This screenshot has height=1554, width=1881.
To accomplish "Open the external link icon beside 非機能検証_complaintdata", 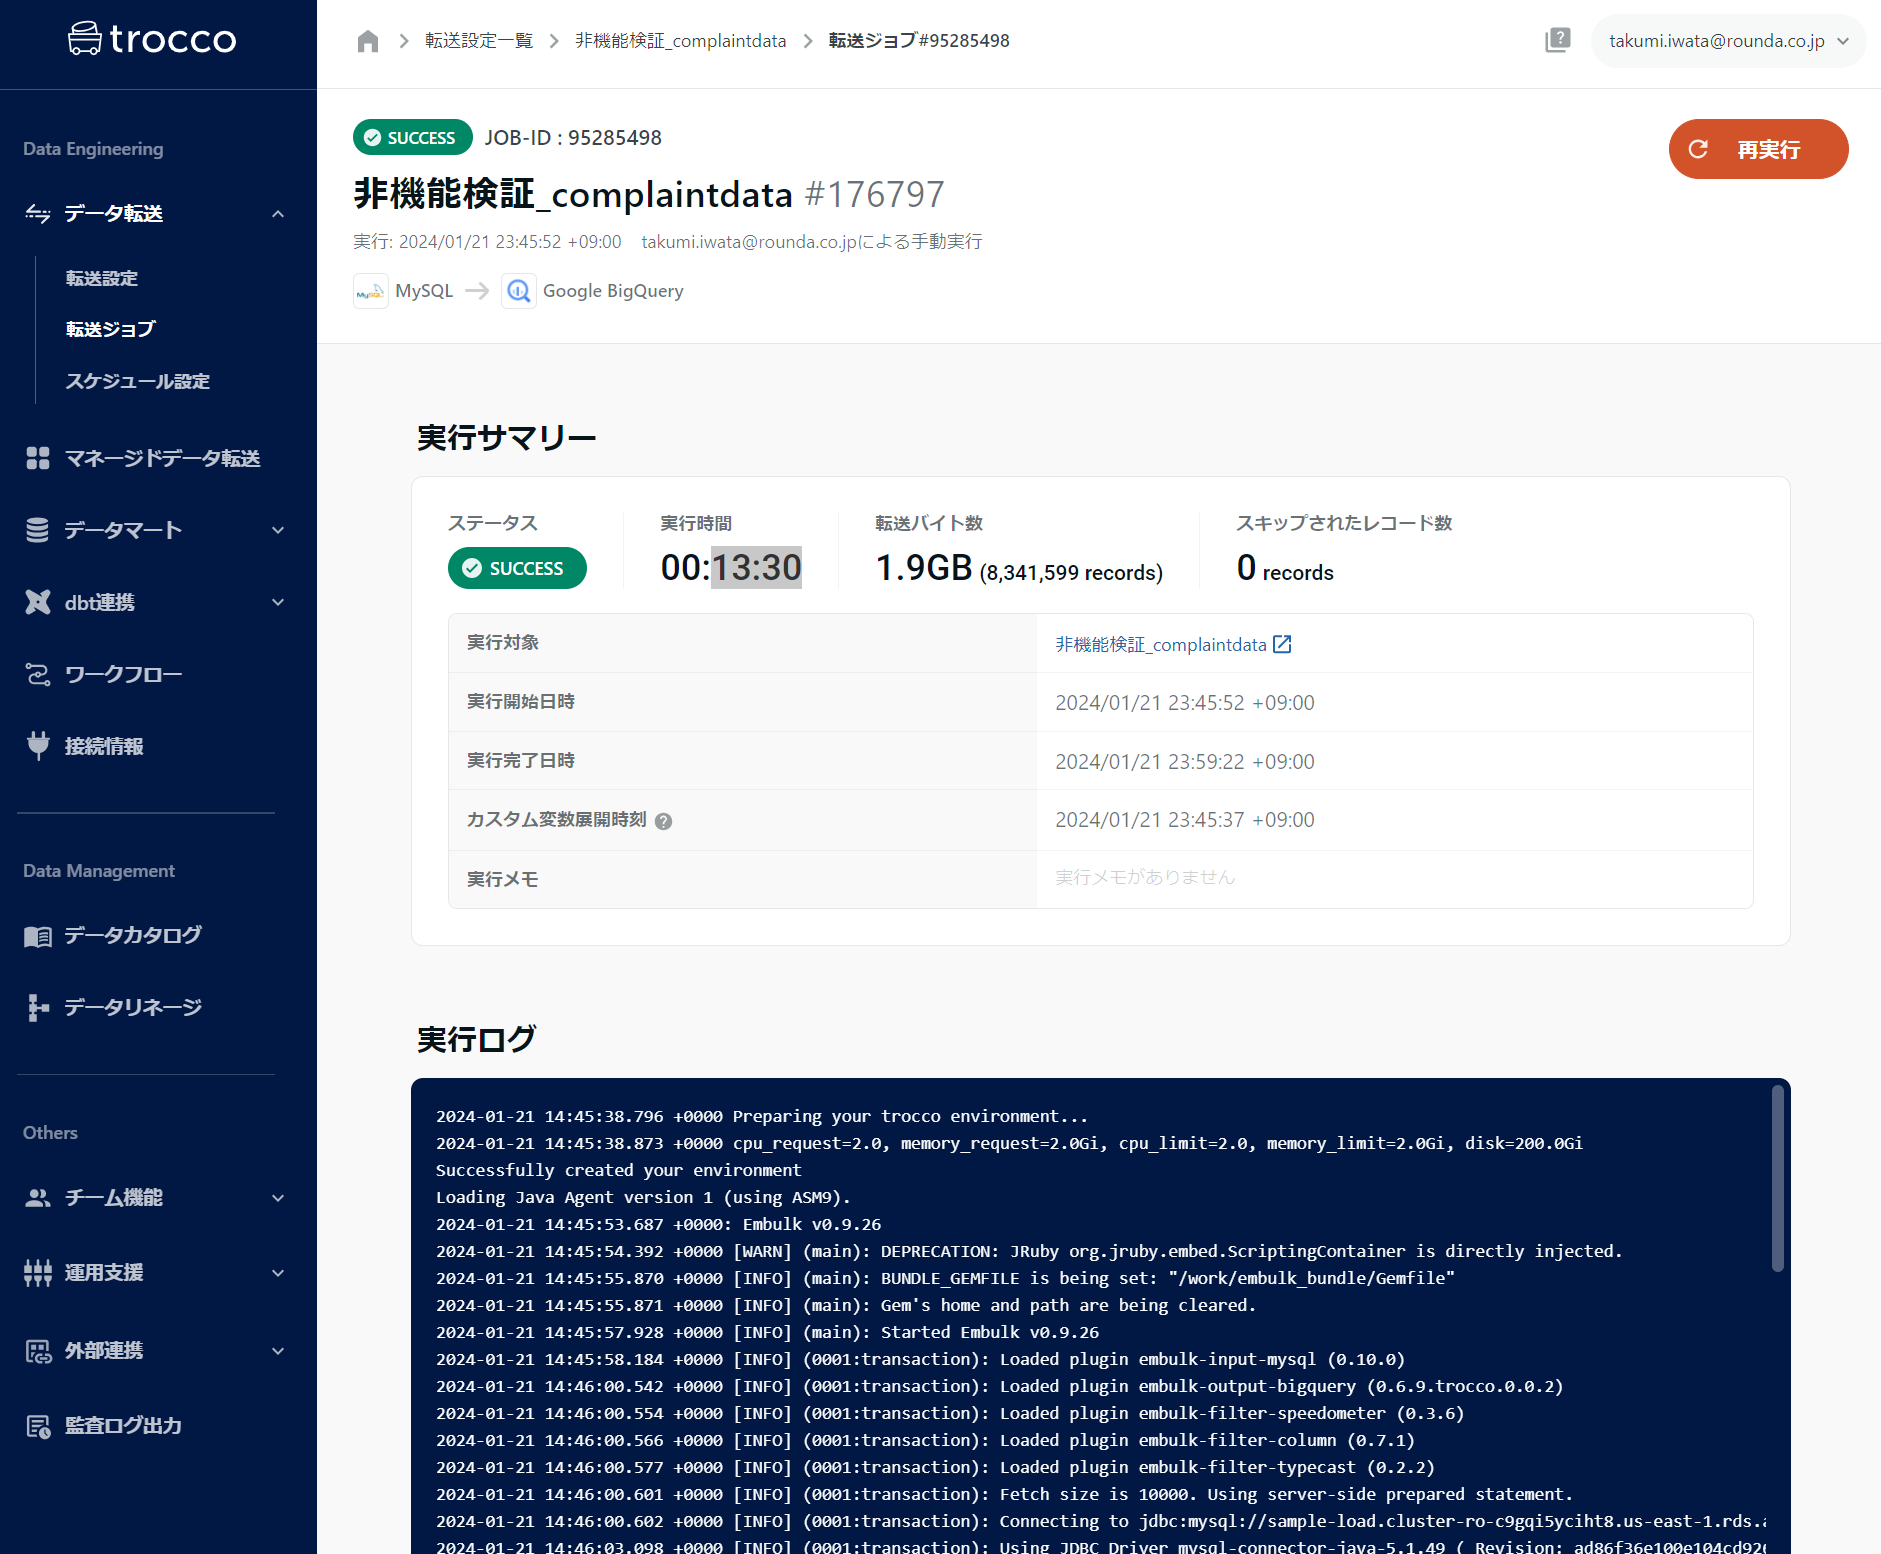I will (1282, 645).
